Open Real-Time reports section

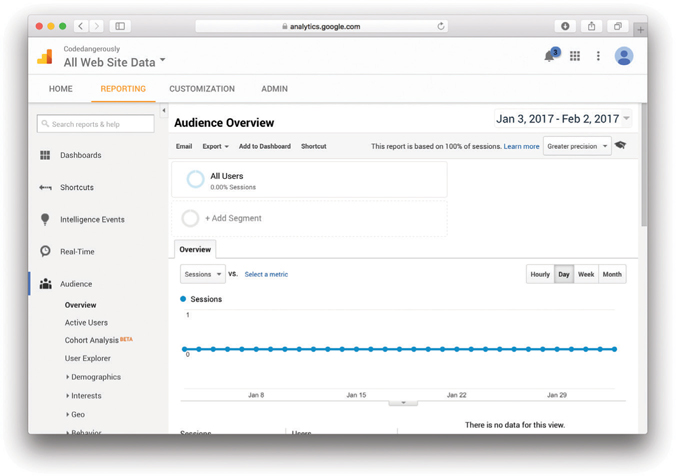[77, 252]
